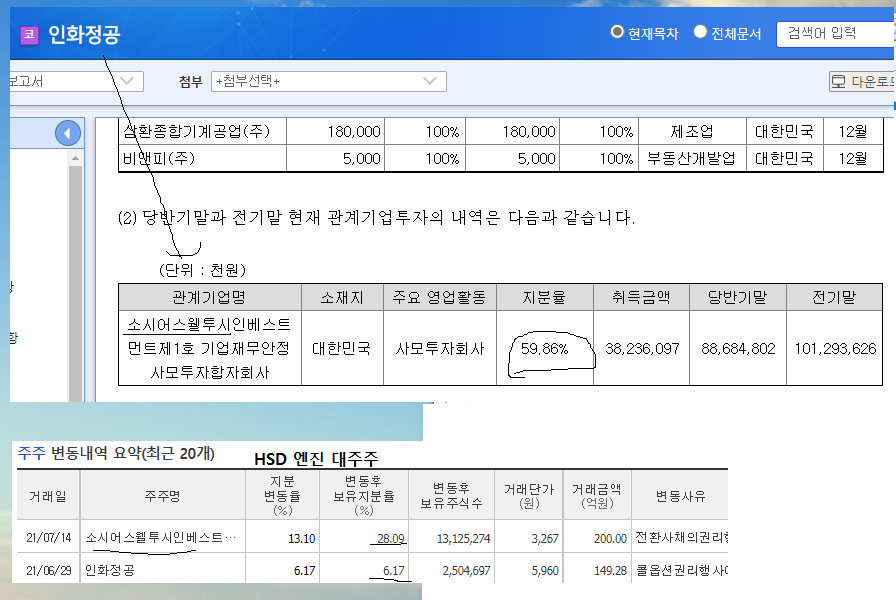Click the 주주 link in 변동내역 요약
896x600 pixels.
pyautogui.click(x=31, y=453)
